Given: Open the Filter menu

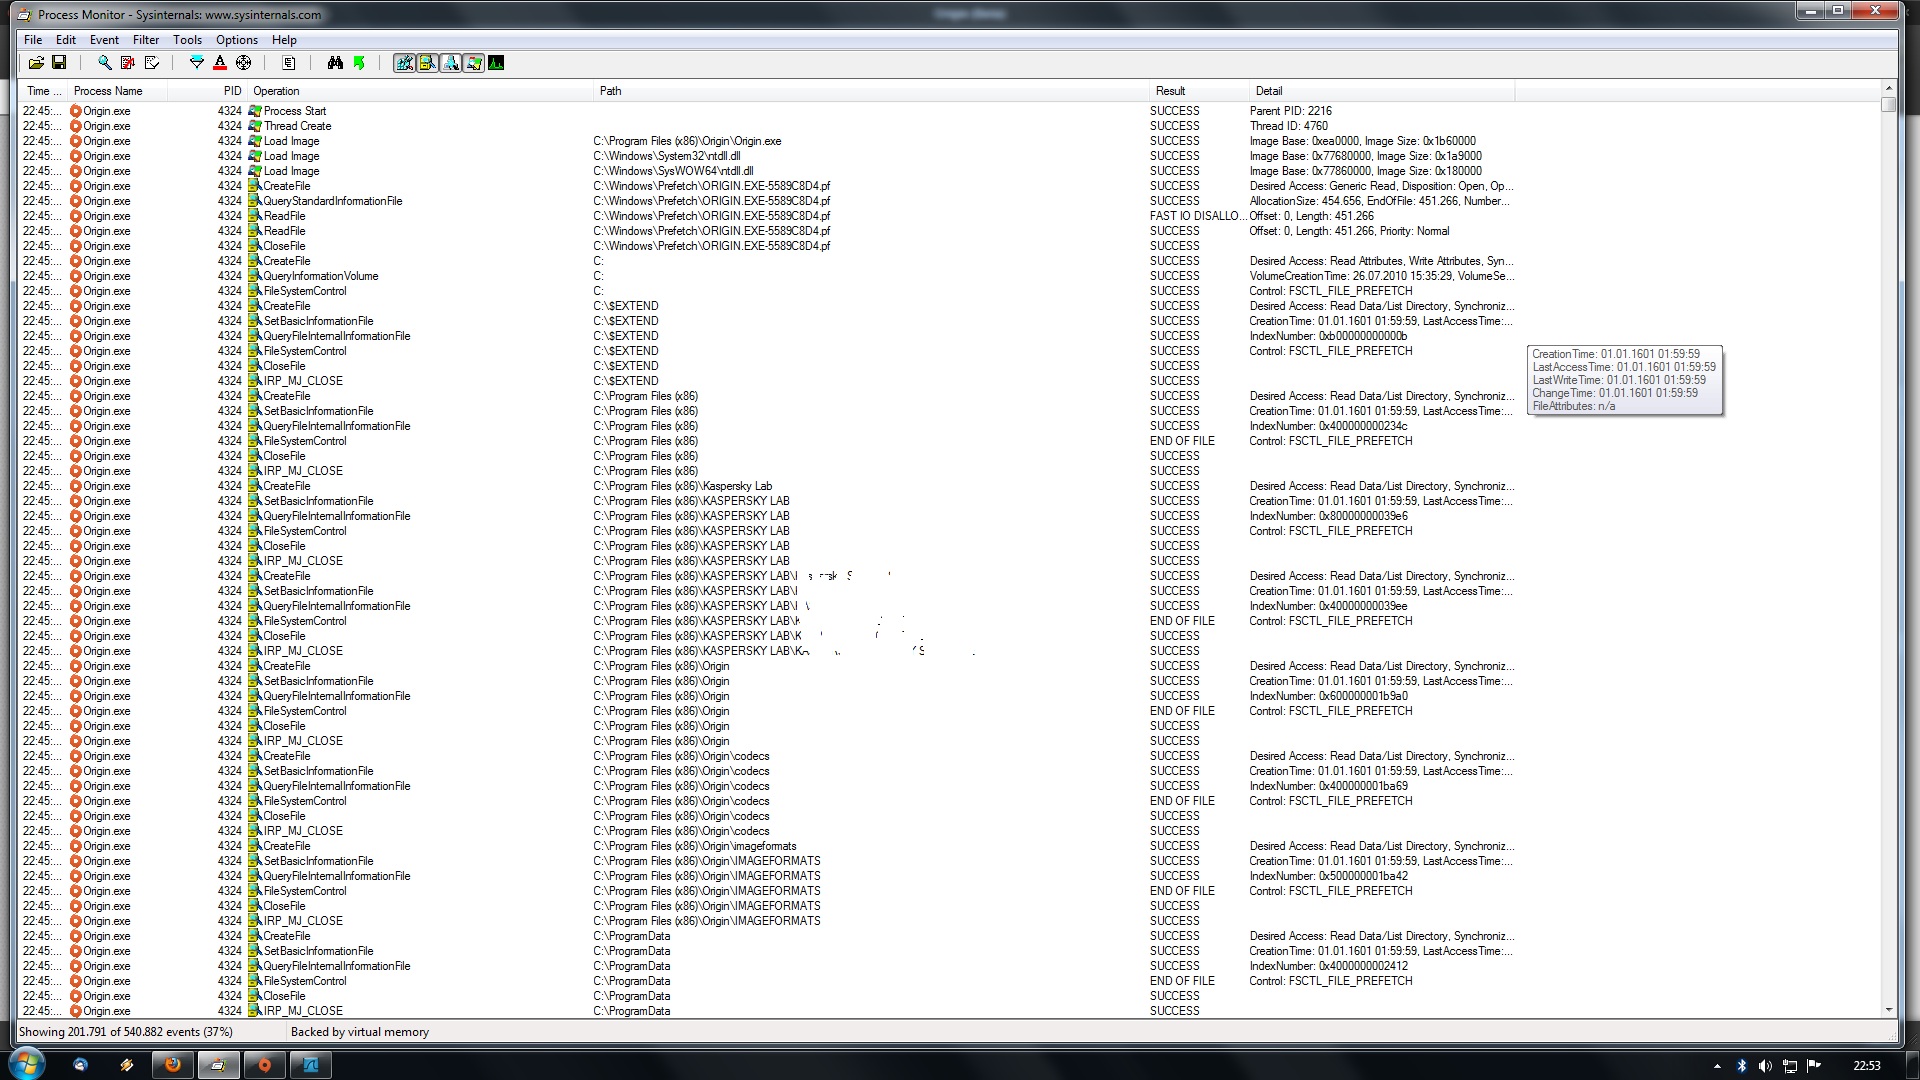Looking at the screenshot, I should coord(146,40).
